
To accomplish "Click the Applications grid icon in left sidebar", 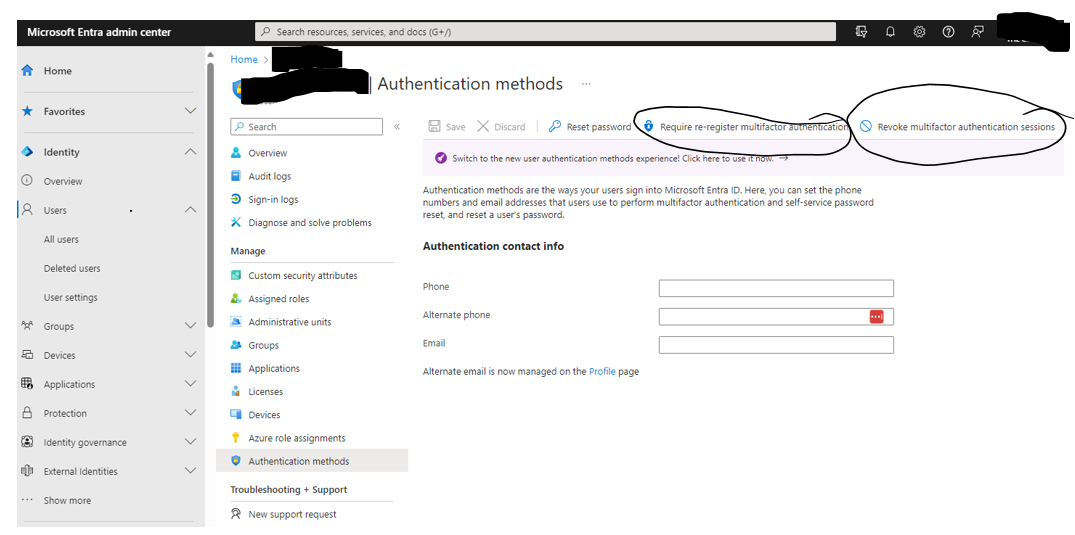I will coord(27,383).
